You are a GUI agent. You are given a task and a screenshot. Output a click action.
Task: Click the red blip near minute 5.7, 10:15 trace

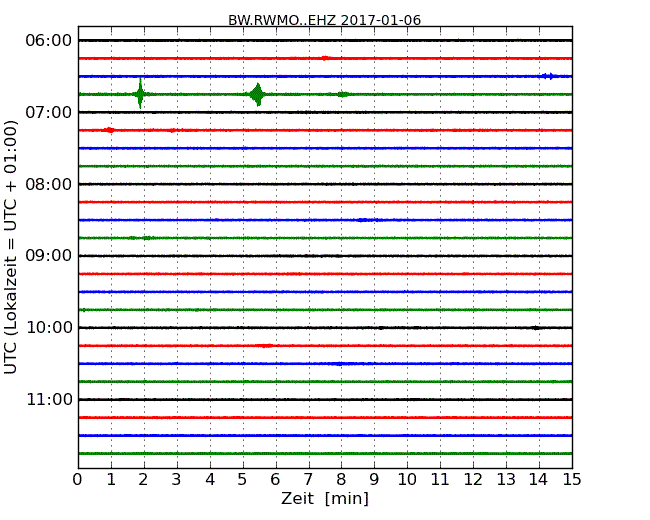(x=266, y=345)
